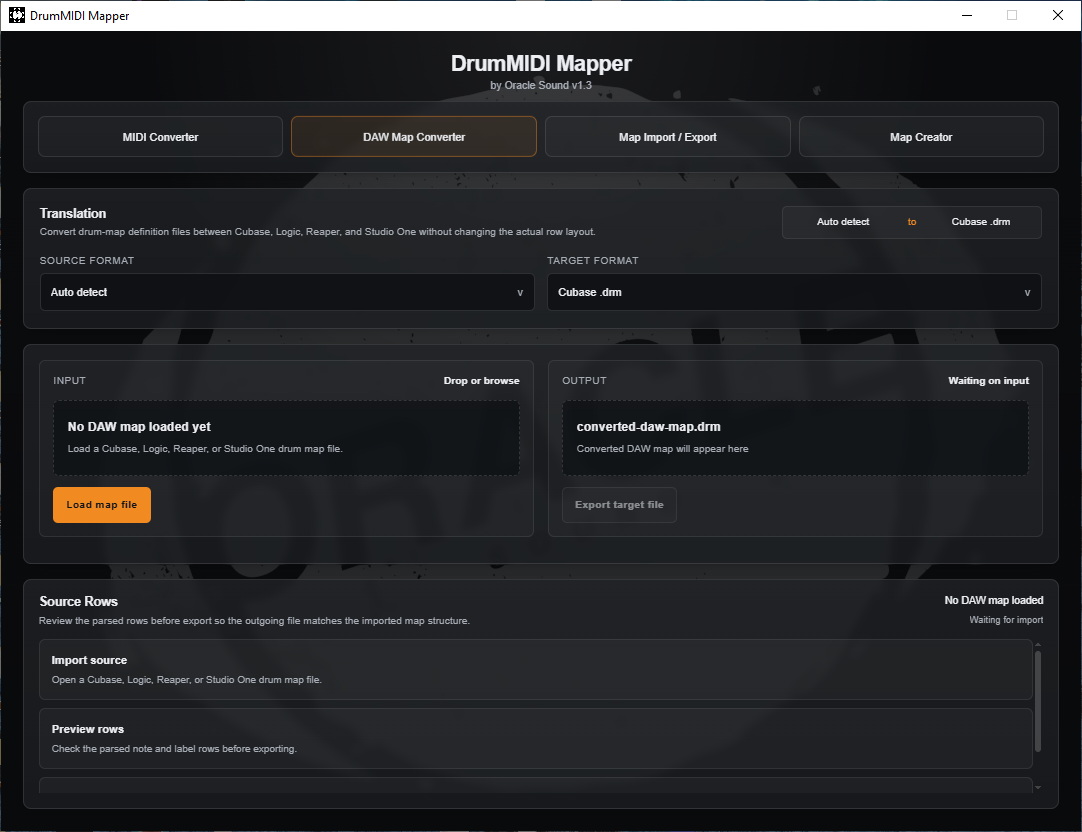Click the Export target file button
The height and width of the screenshot is (832, 1082).
pyautogui.click(x=619, y=505)
